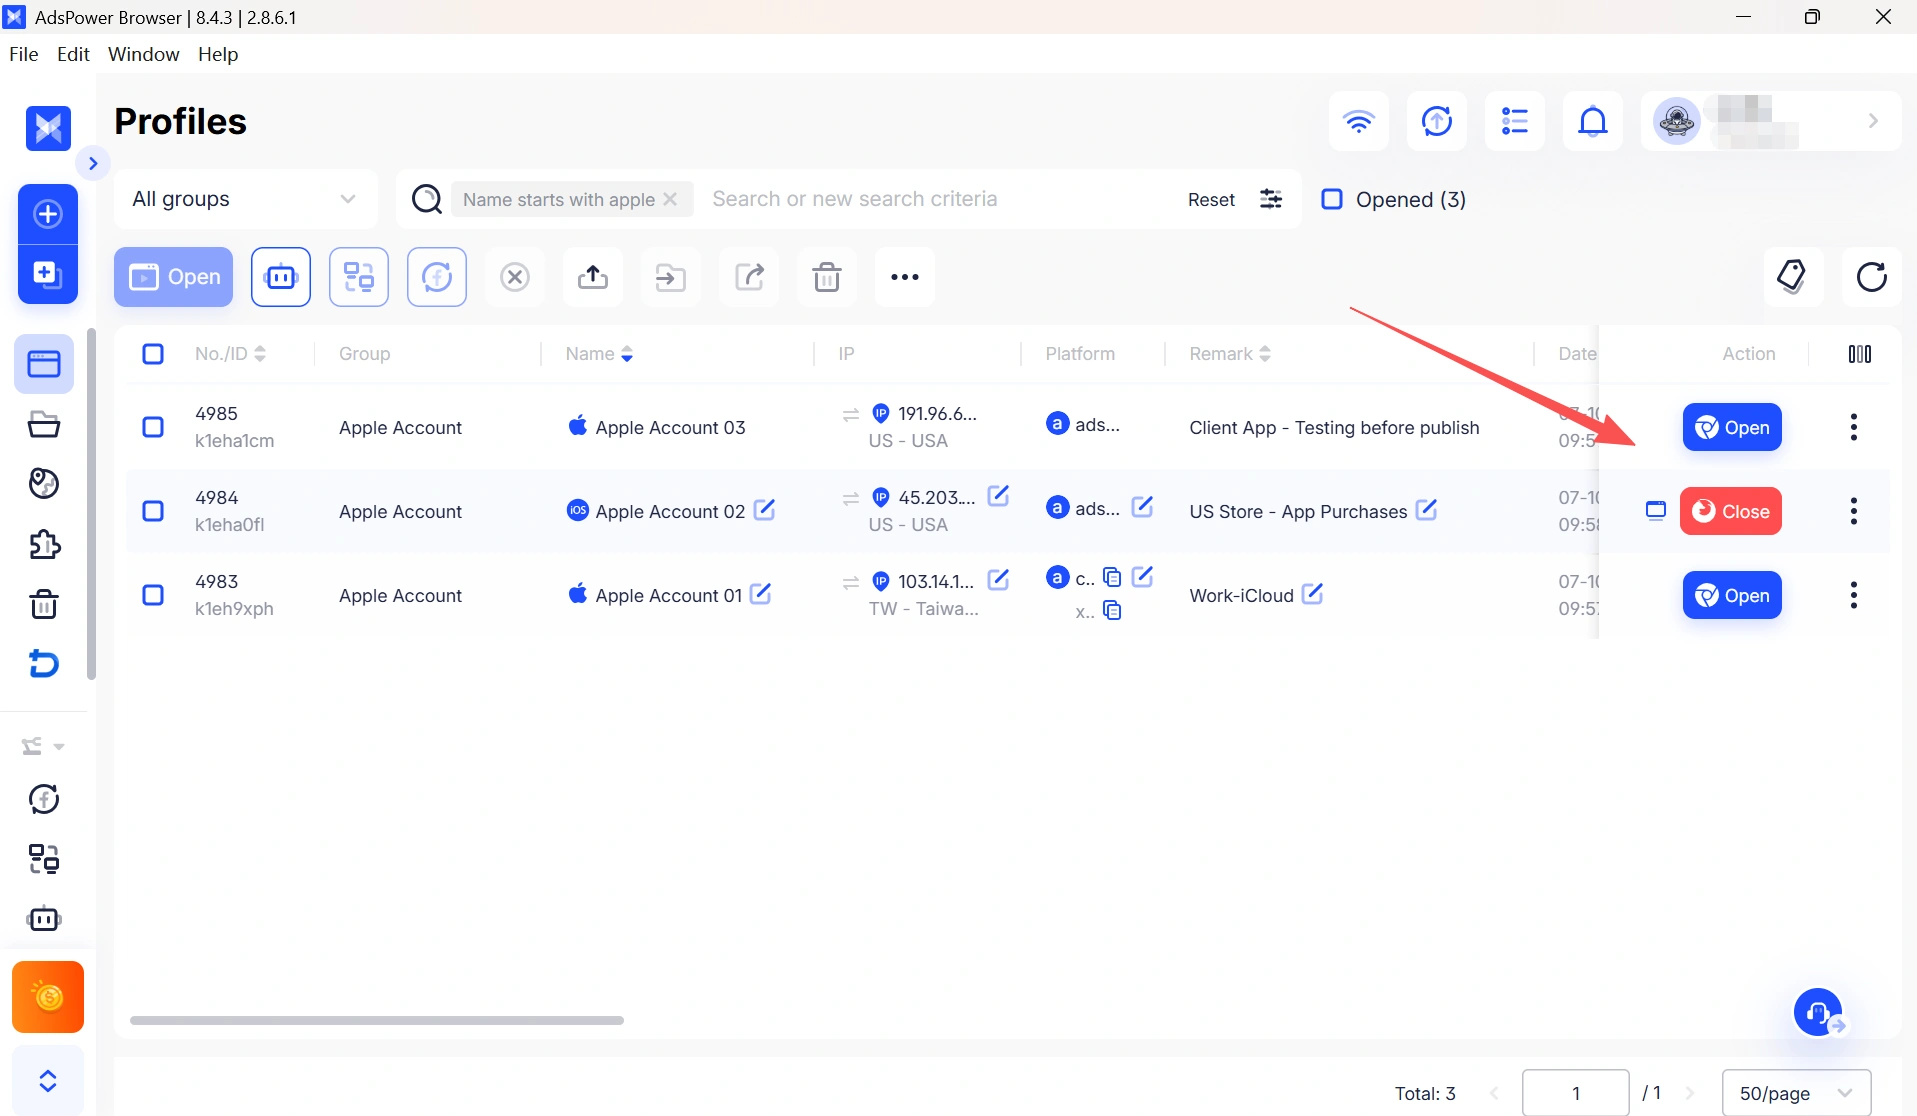
Task: Open the Profiles browser icon in sidebar
Action: click(44, 364)
